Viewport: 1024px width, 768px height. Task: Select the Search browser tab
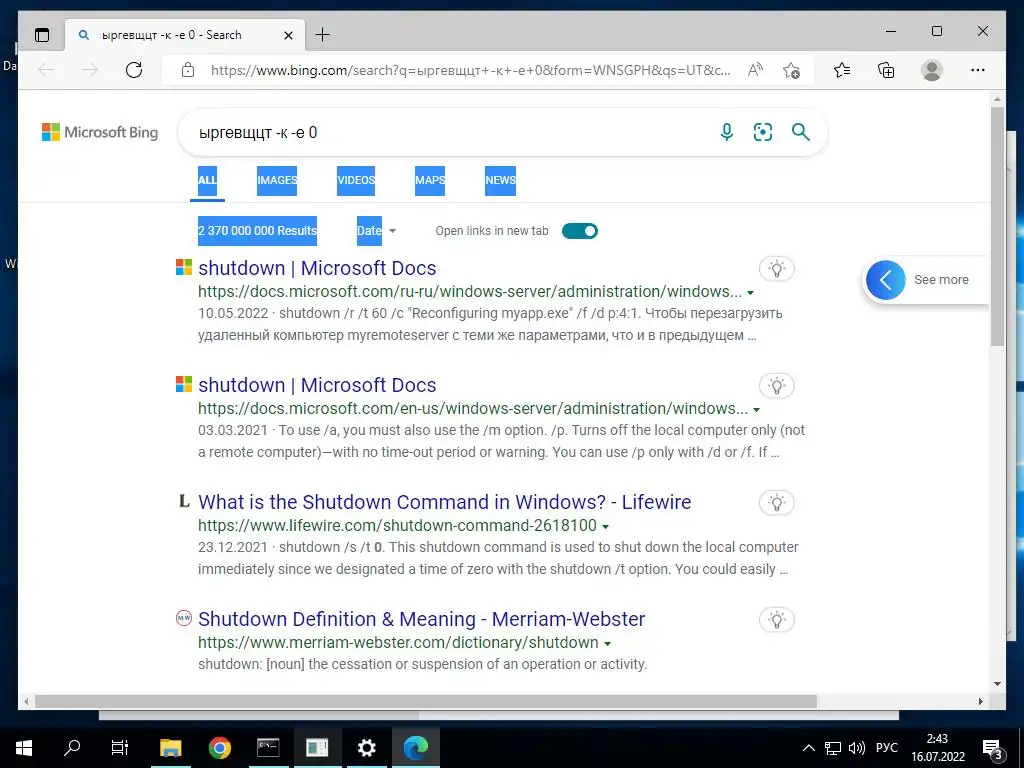click(185, 35)
